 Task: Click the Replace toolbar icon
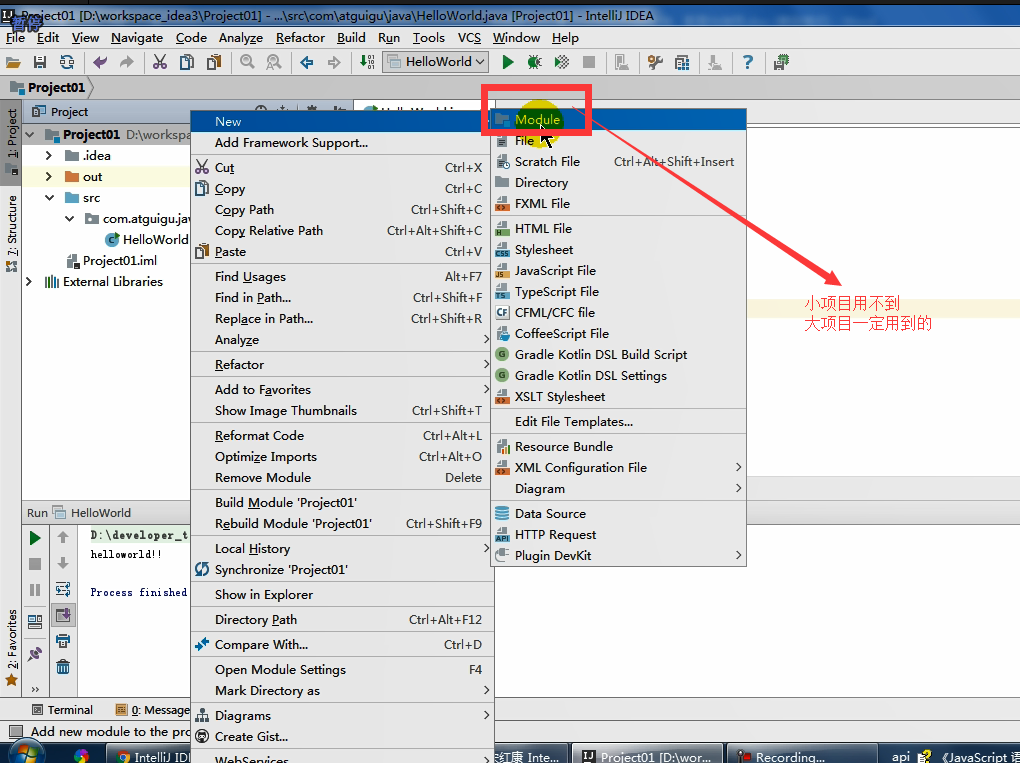(x=274, y=62)
